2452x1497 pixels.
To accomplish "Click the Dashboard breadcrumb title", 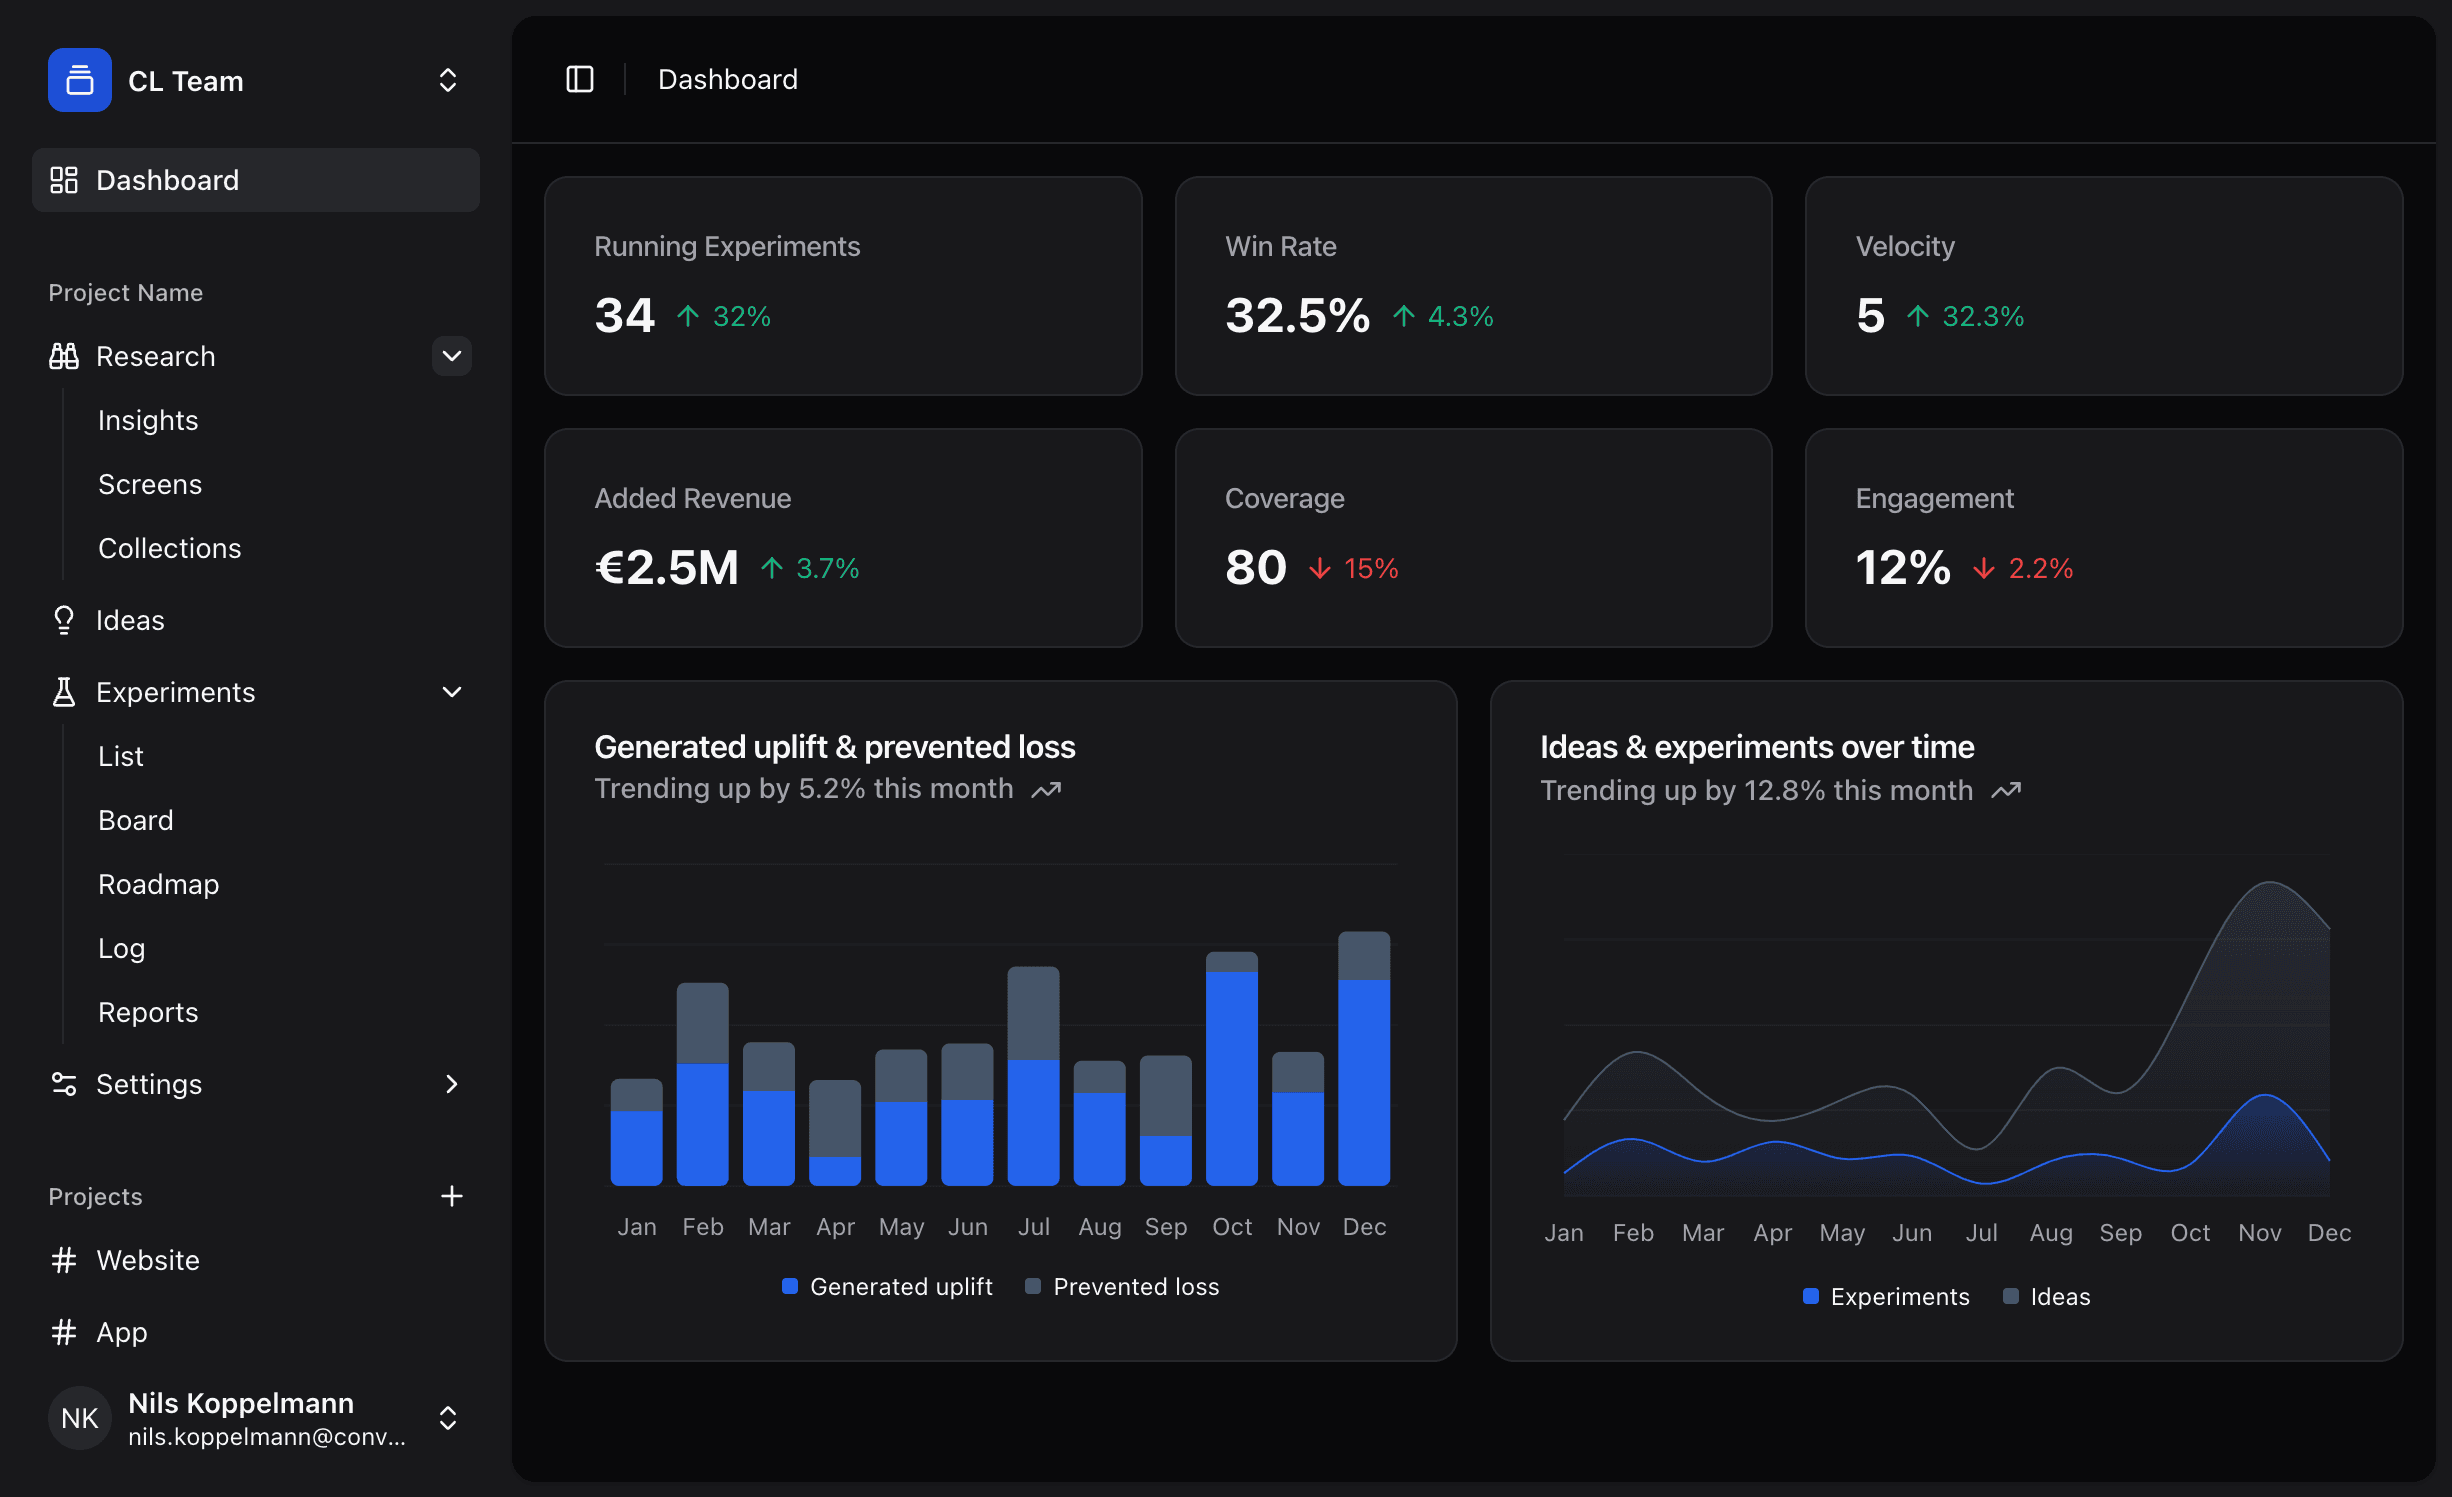I will click(728, 79).
